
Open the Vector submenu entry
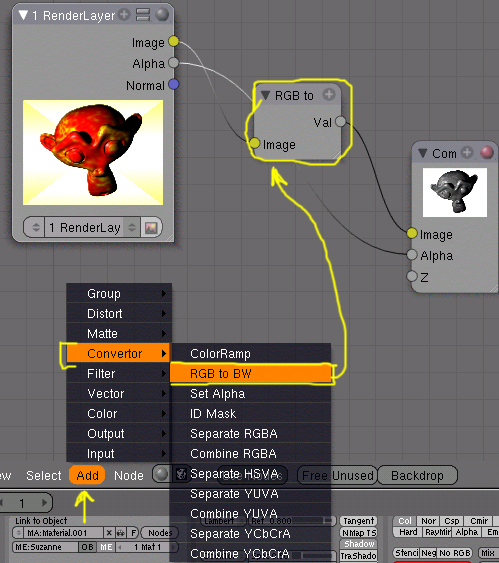pyautogui.click(x=119, y=394)
